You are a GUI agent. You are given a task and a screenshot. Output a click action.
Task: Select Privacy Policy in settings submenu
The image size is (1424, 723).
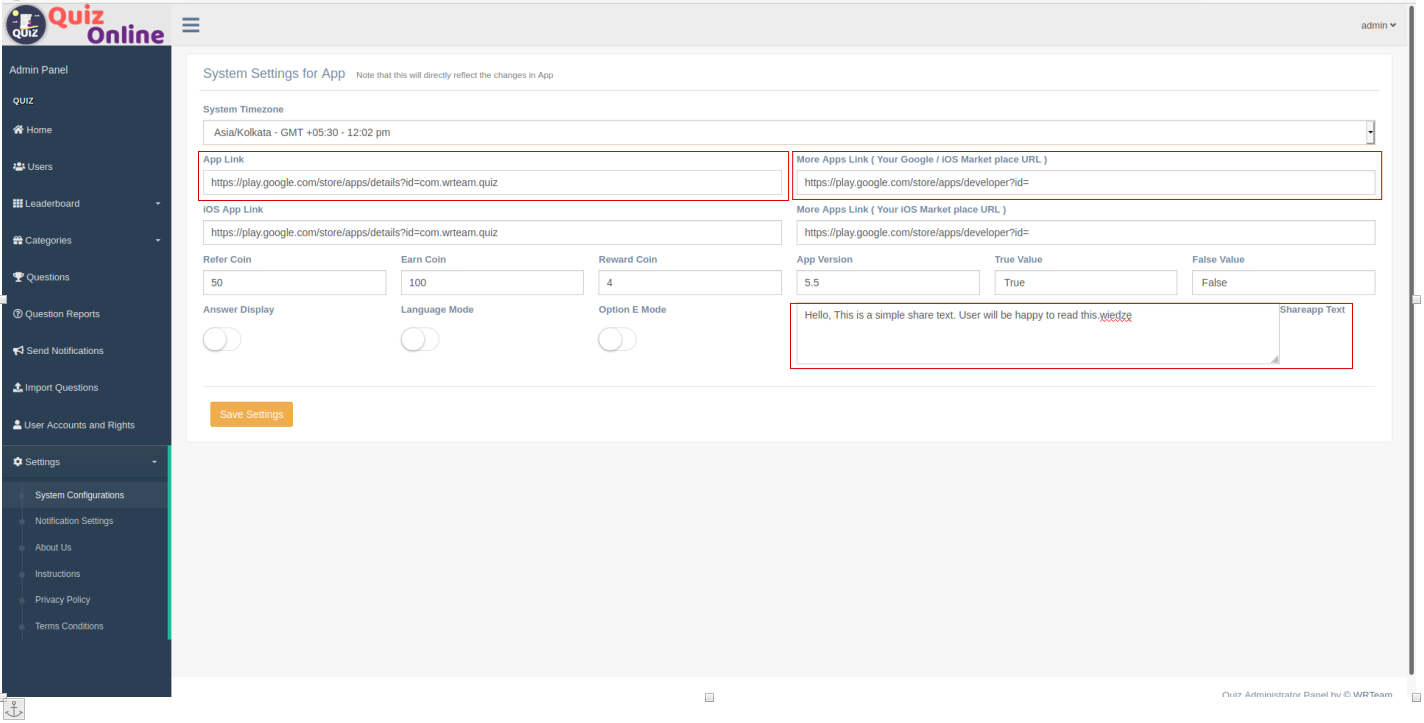pos(63,600)
